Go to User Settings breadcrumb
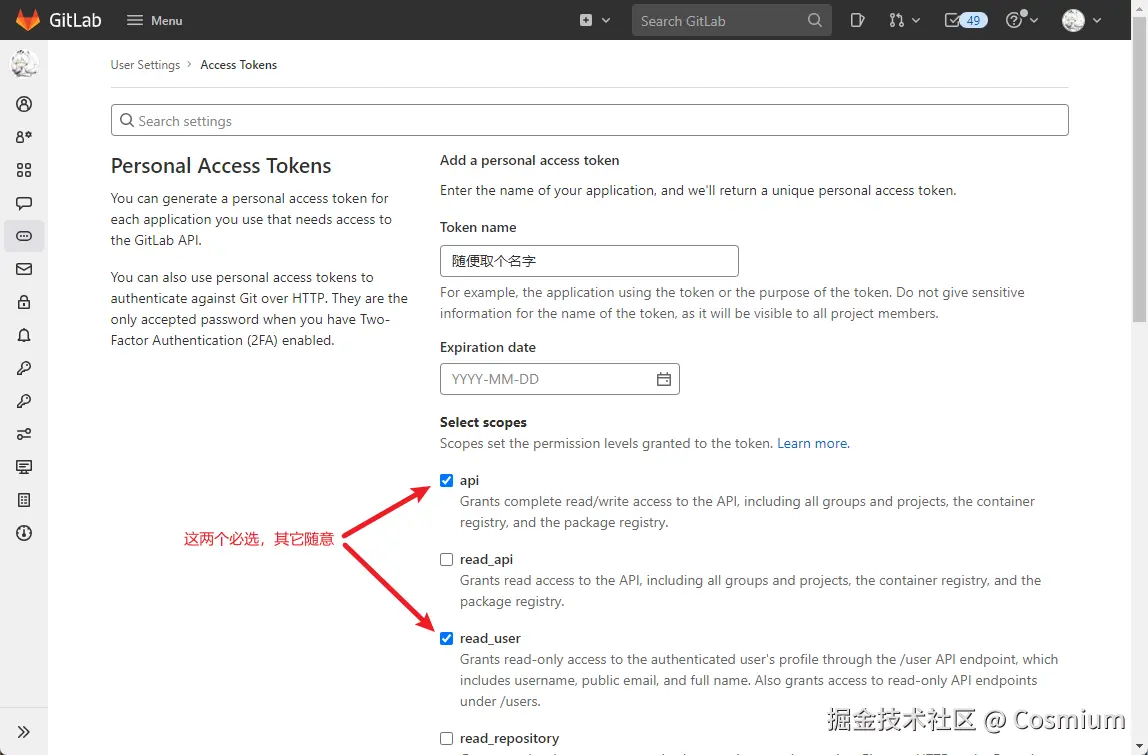1148x755 pixels. pyautogui.click(x=145, y=64)
